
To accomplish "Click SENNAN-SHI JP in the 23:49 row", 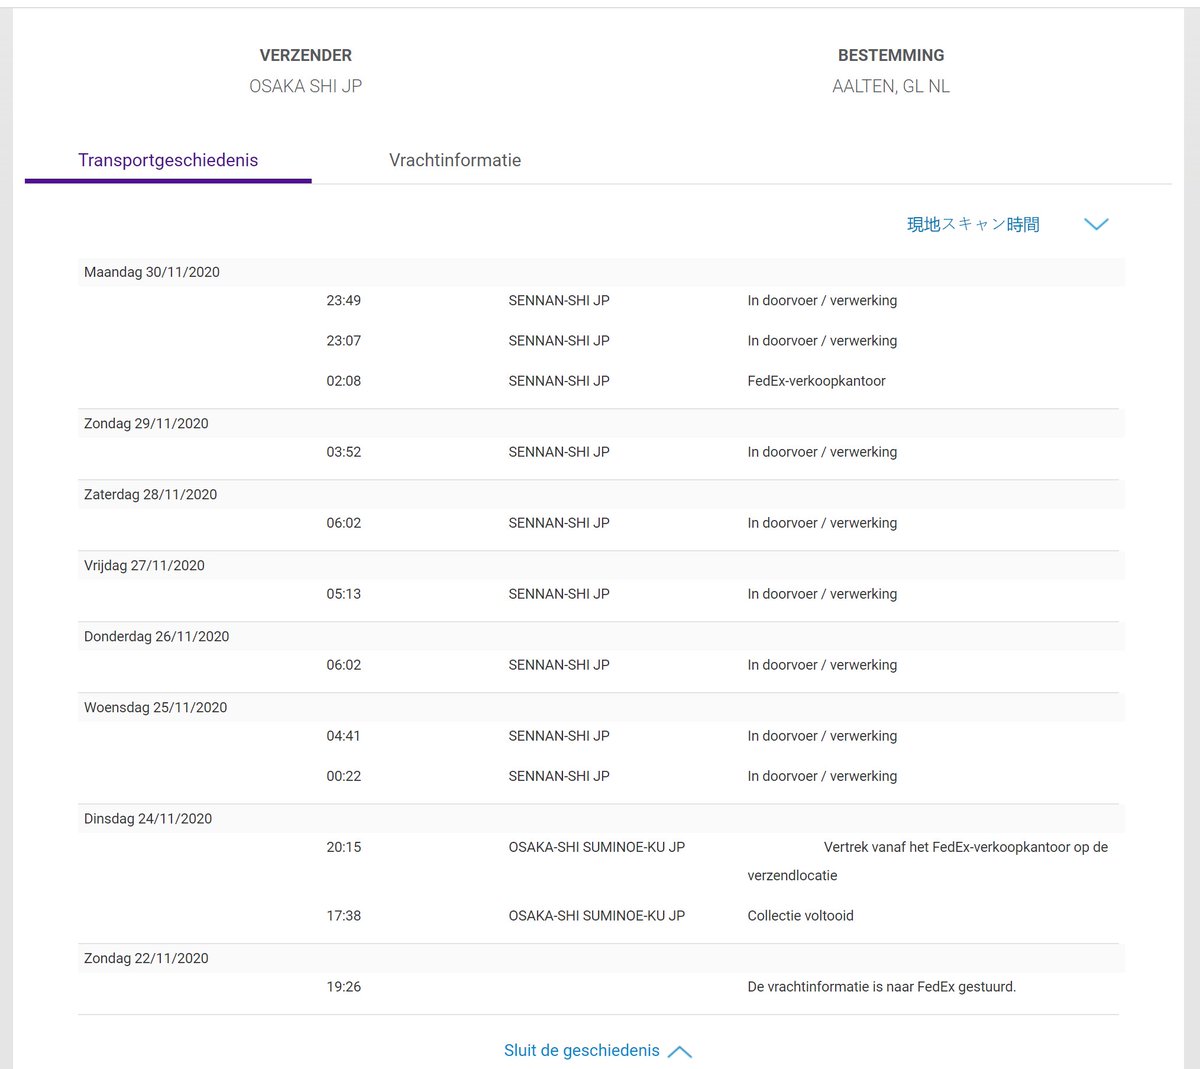I will point(559,300).
